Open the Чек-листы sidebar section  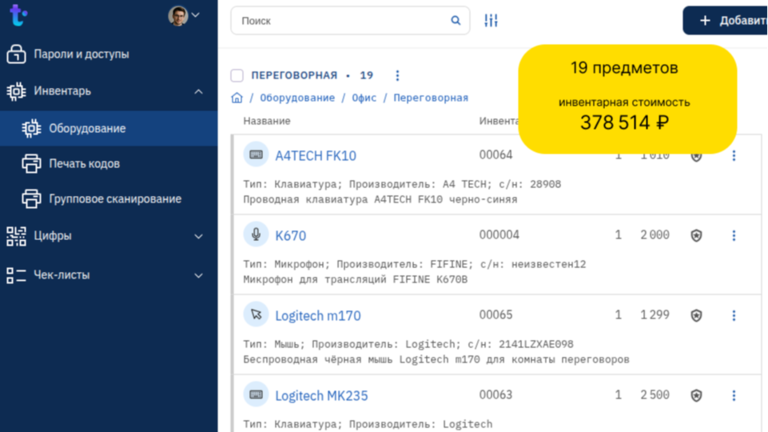coord(62,275)
